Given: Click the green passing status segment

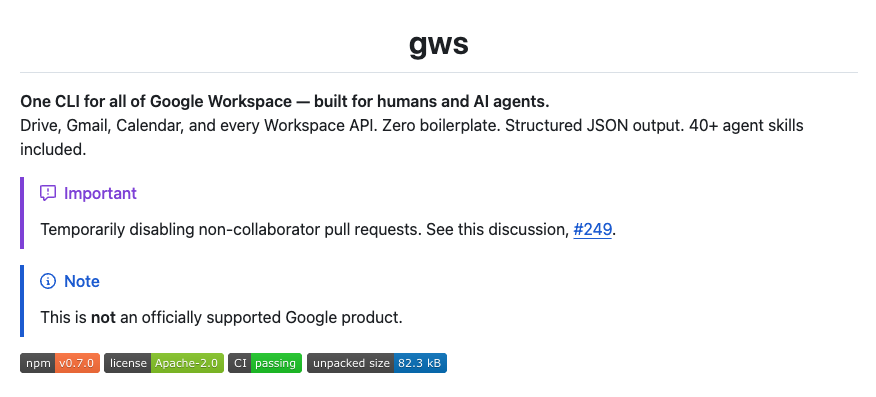Looking at the screenshot, I should pos(276,363).
